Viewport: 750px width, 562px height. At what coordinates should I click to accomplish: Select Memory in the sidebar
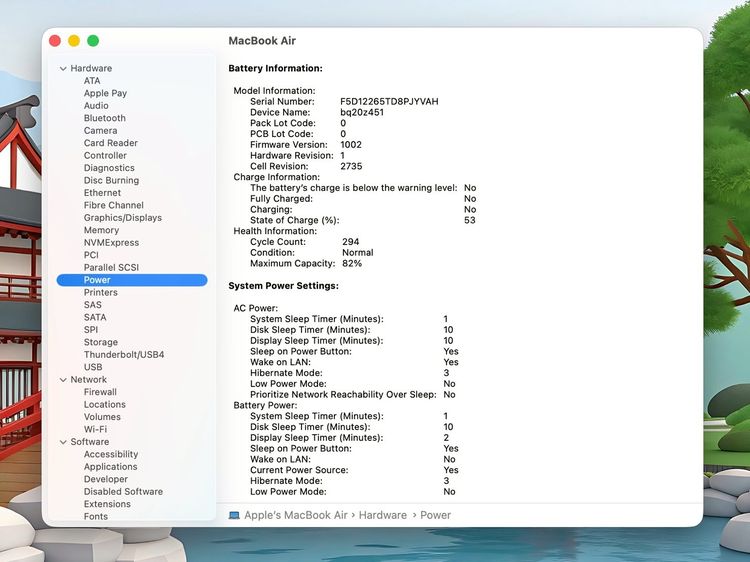[x=101, y=230]
